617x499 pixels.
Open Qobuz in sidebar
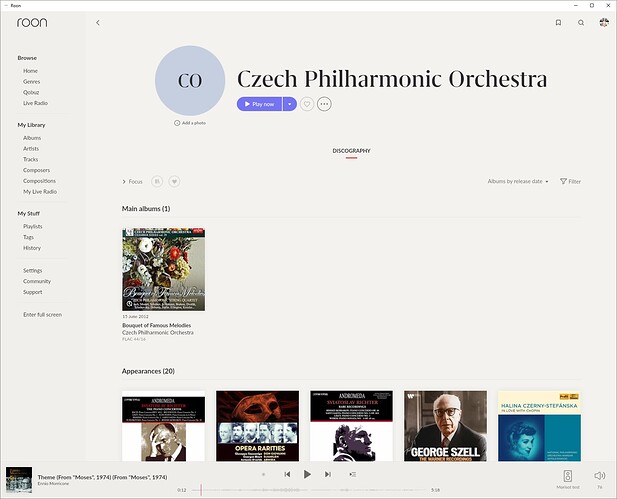click(x=31, y=92)
